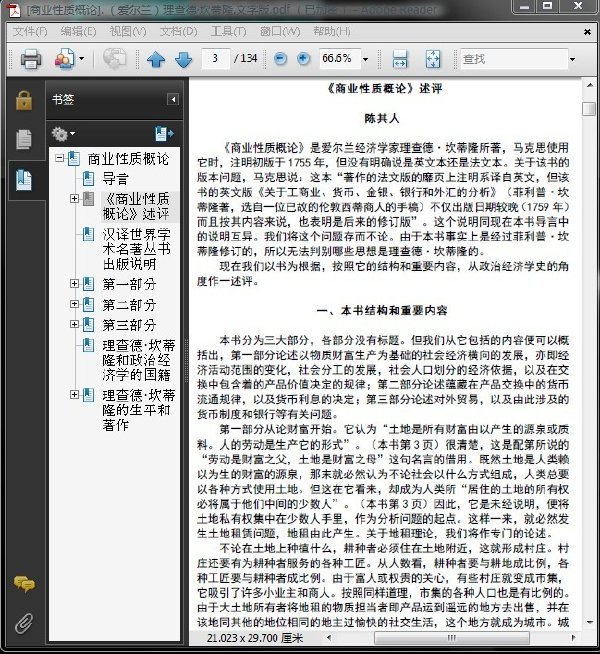Collapse the 书签 panel with arrow button
Viewport: 600px width, 654px height.
pyautogui.click(x=173, y=99)
